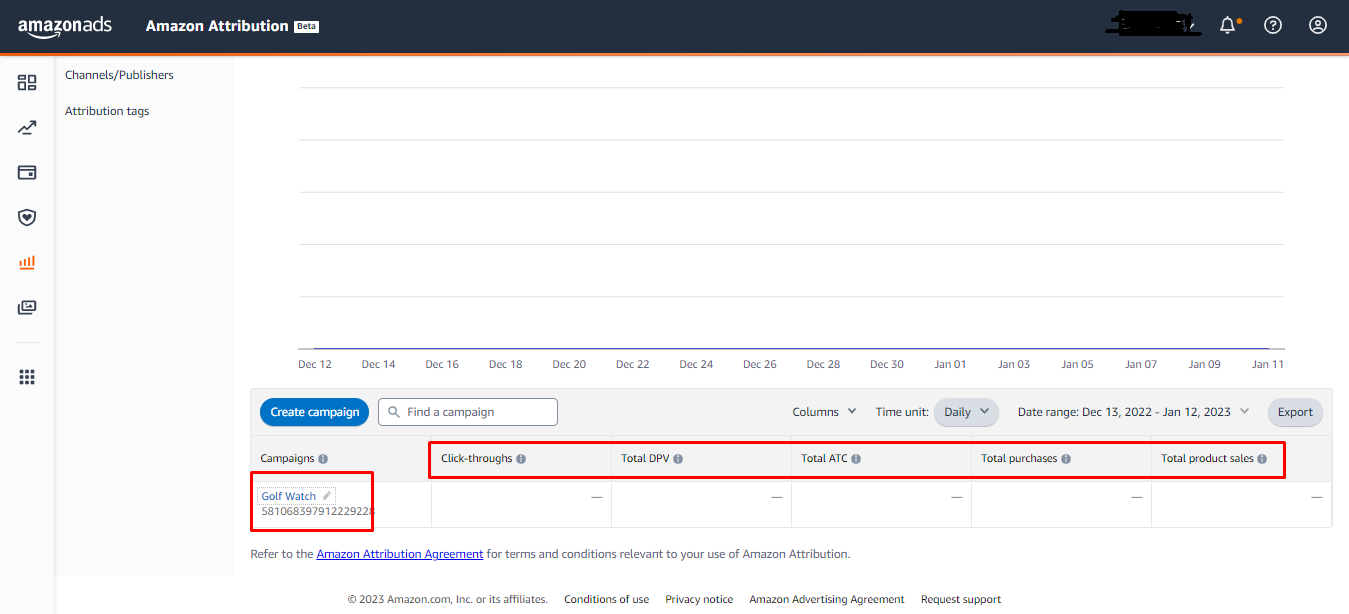The width and height of the screenshot is (1349, 614).
Task: Open the billing card icon in sidebar
Action: point(27,173)
